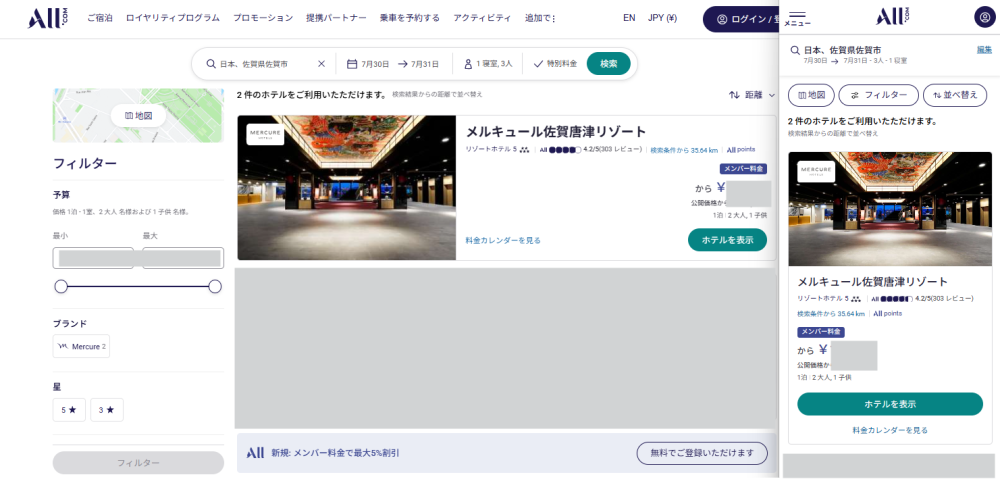This screenshot has width=1000, height=479.
Task: Click the ALL.com logo in desktop header
Action: coord(48,18)
